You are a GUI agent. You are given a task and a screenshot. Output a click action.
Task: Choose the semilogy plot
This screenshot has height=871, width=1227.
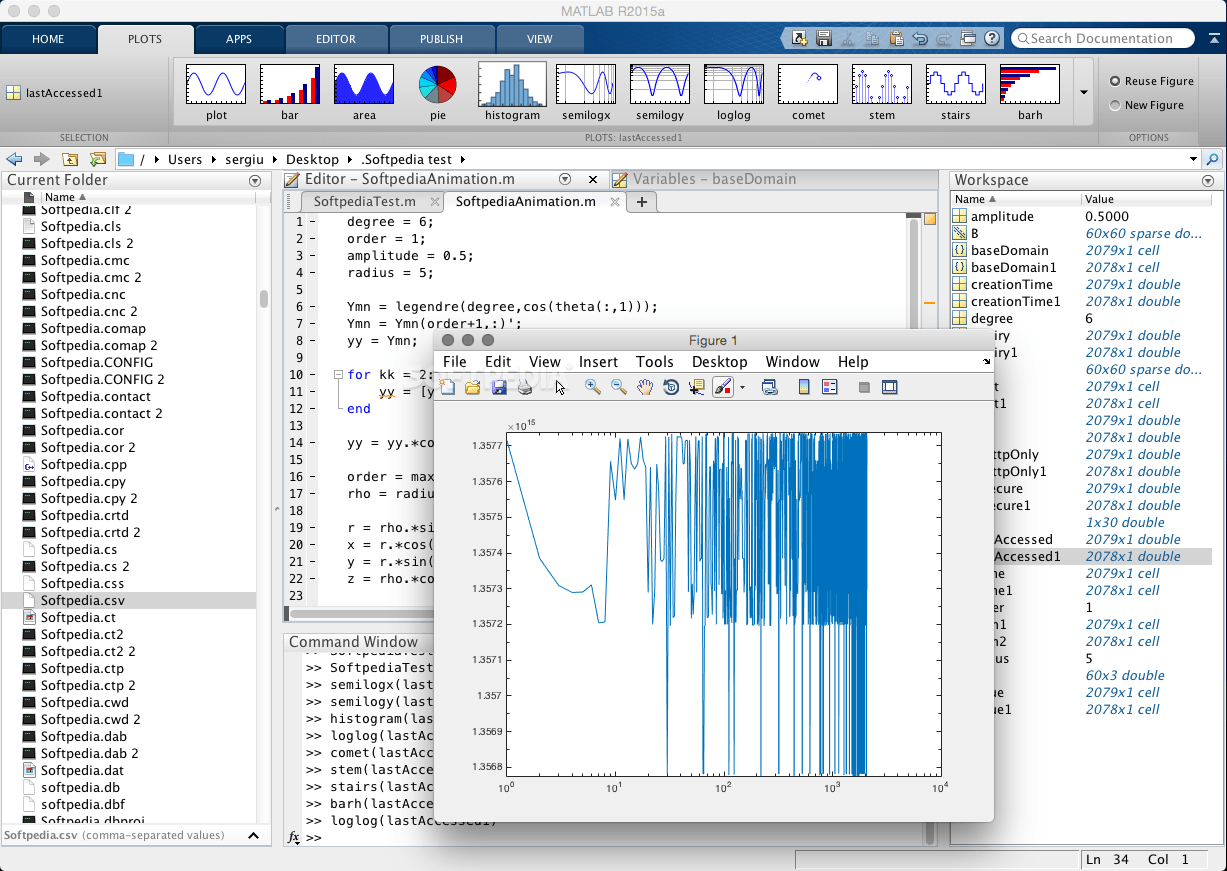coord(660,92)
